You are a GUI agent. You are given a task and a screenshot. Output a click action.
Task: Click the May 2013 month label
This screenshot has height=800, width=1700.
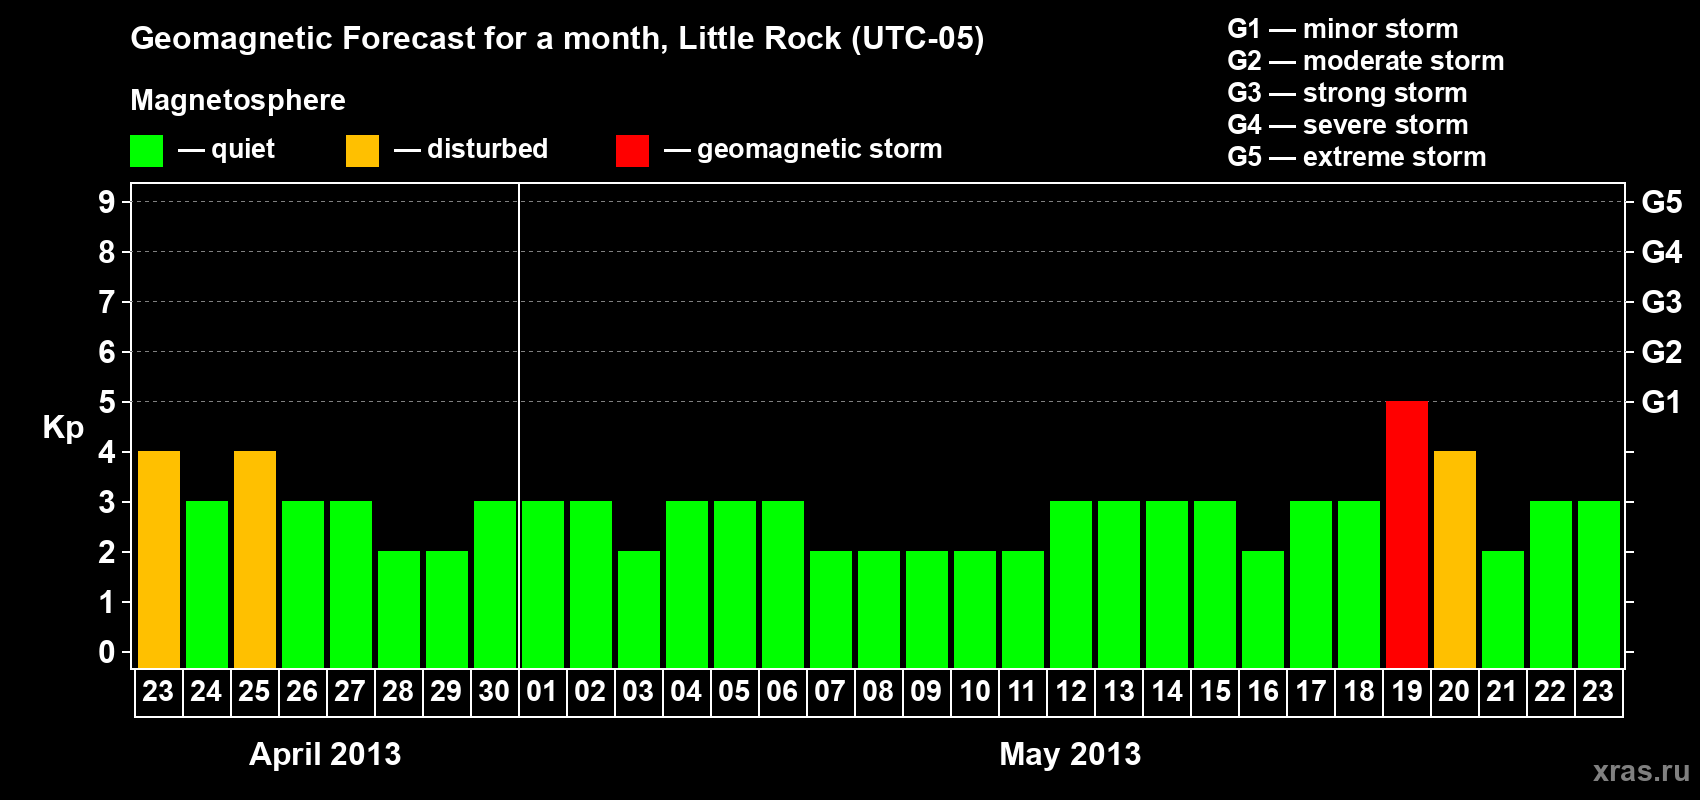(x=1070, y=753)
